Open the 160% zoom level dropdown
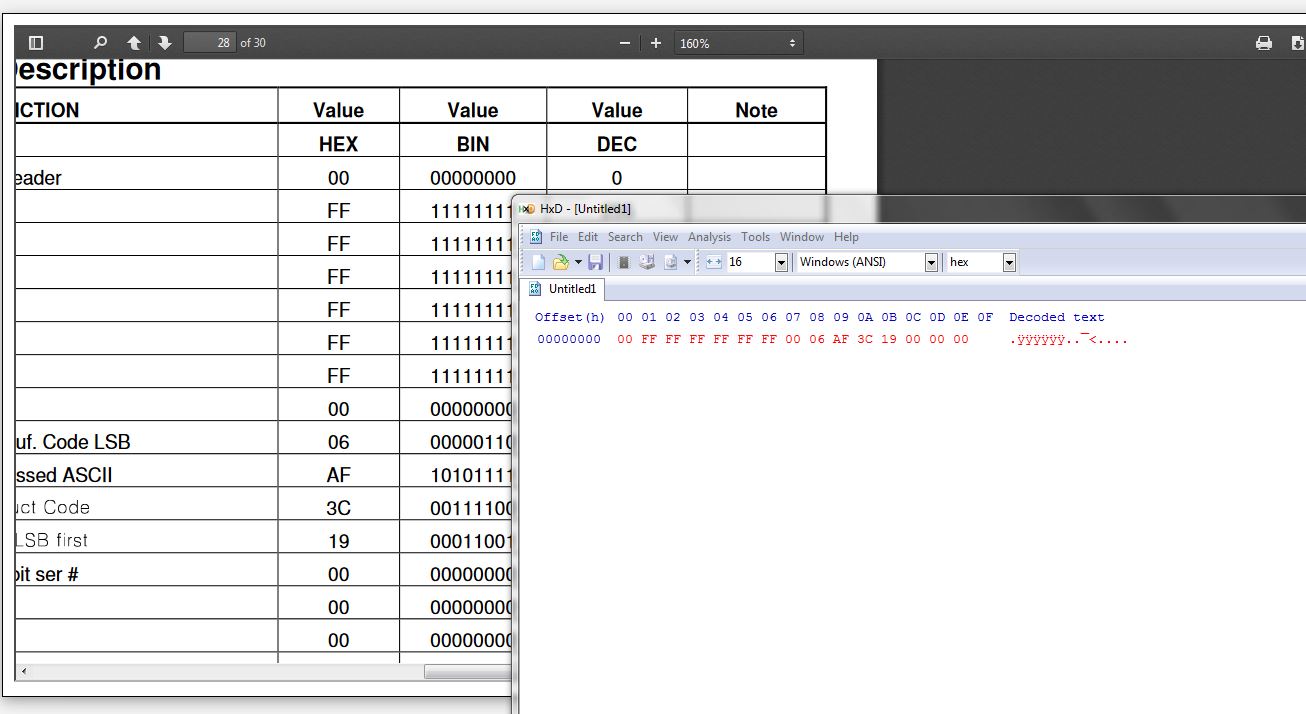 [x=738, y=43]
